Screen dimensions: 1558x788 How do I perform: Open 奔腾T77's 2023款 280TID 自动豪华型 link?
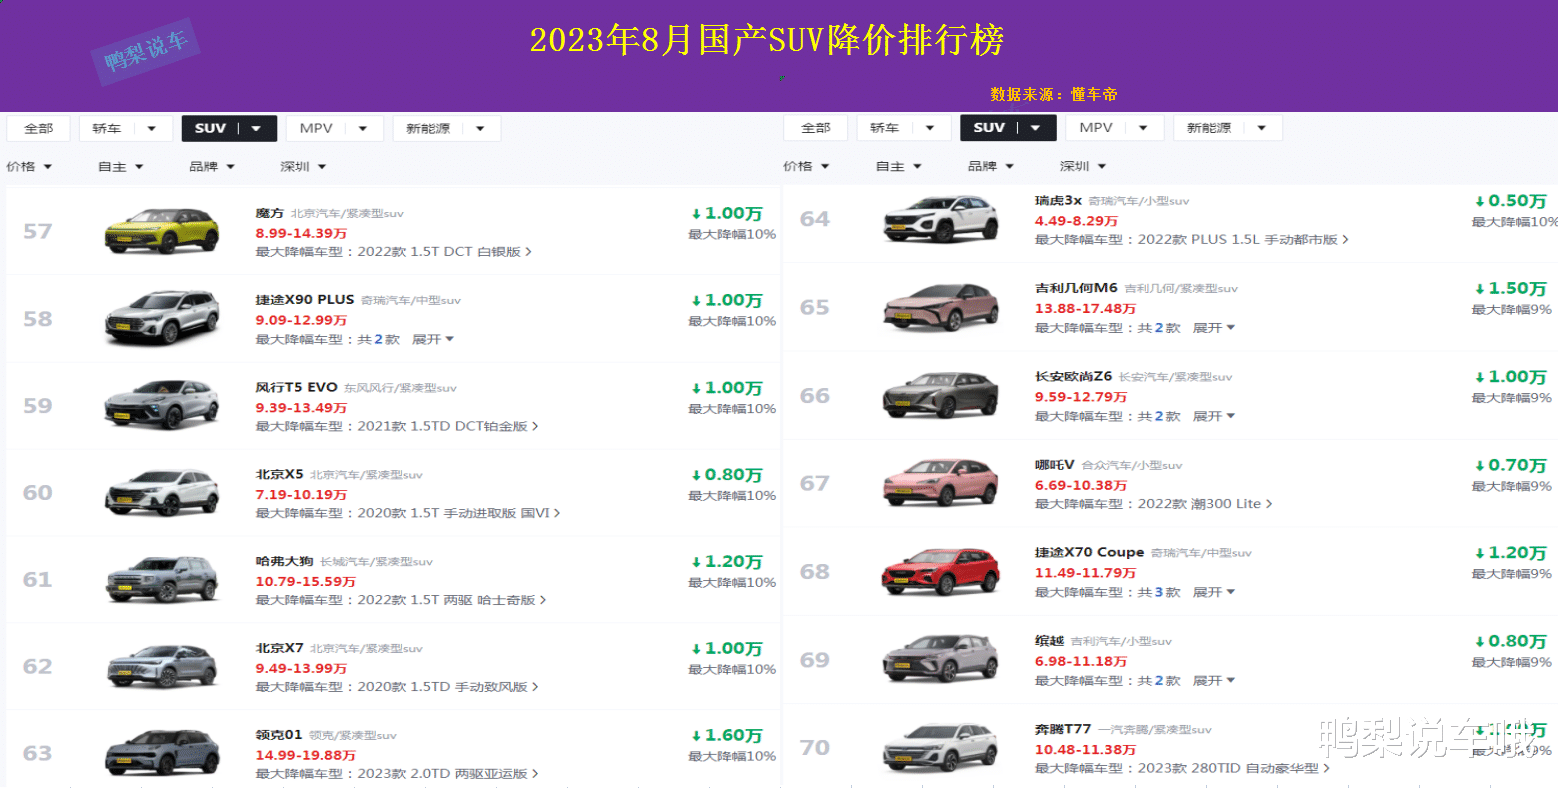point(1234,768)
